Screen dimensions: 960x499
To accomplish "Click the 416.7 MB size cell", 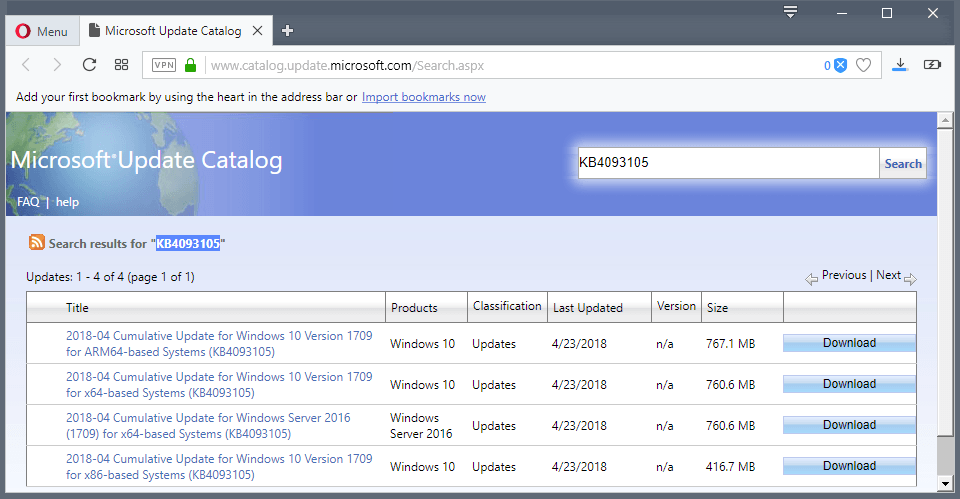I will (730, 467).
